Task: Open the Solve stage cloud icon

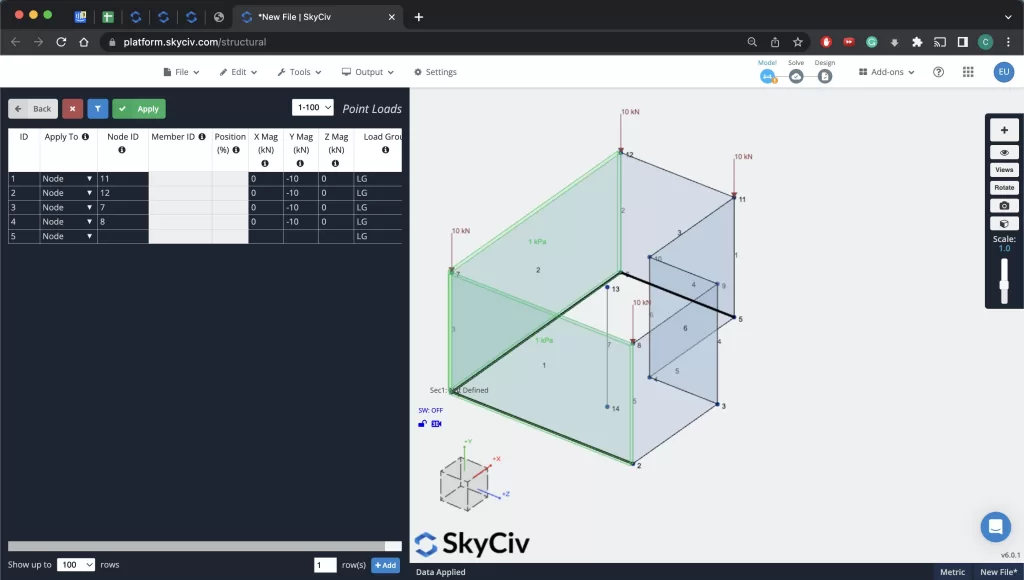Action: click(796, 76)
